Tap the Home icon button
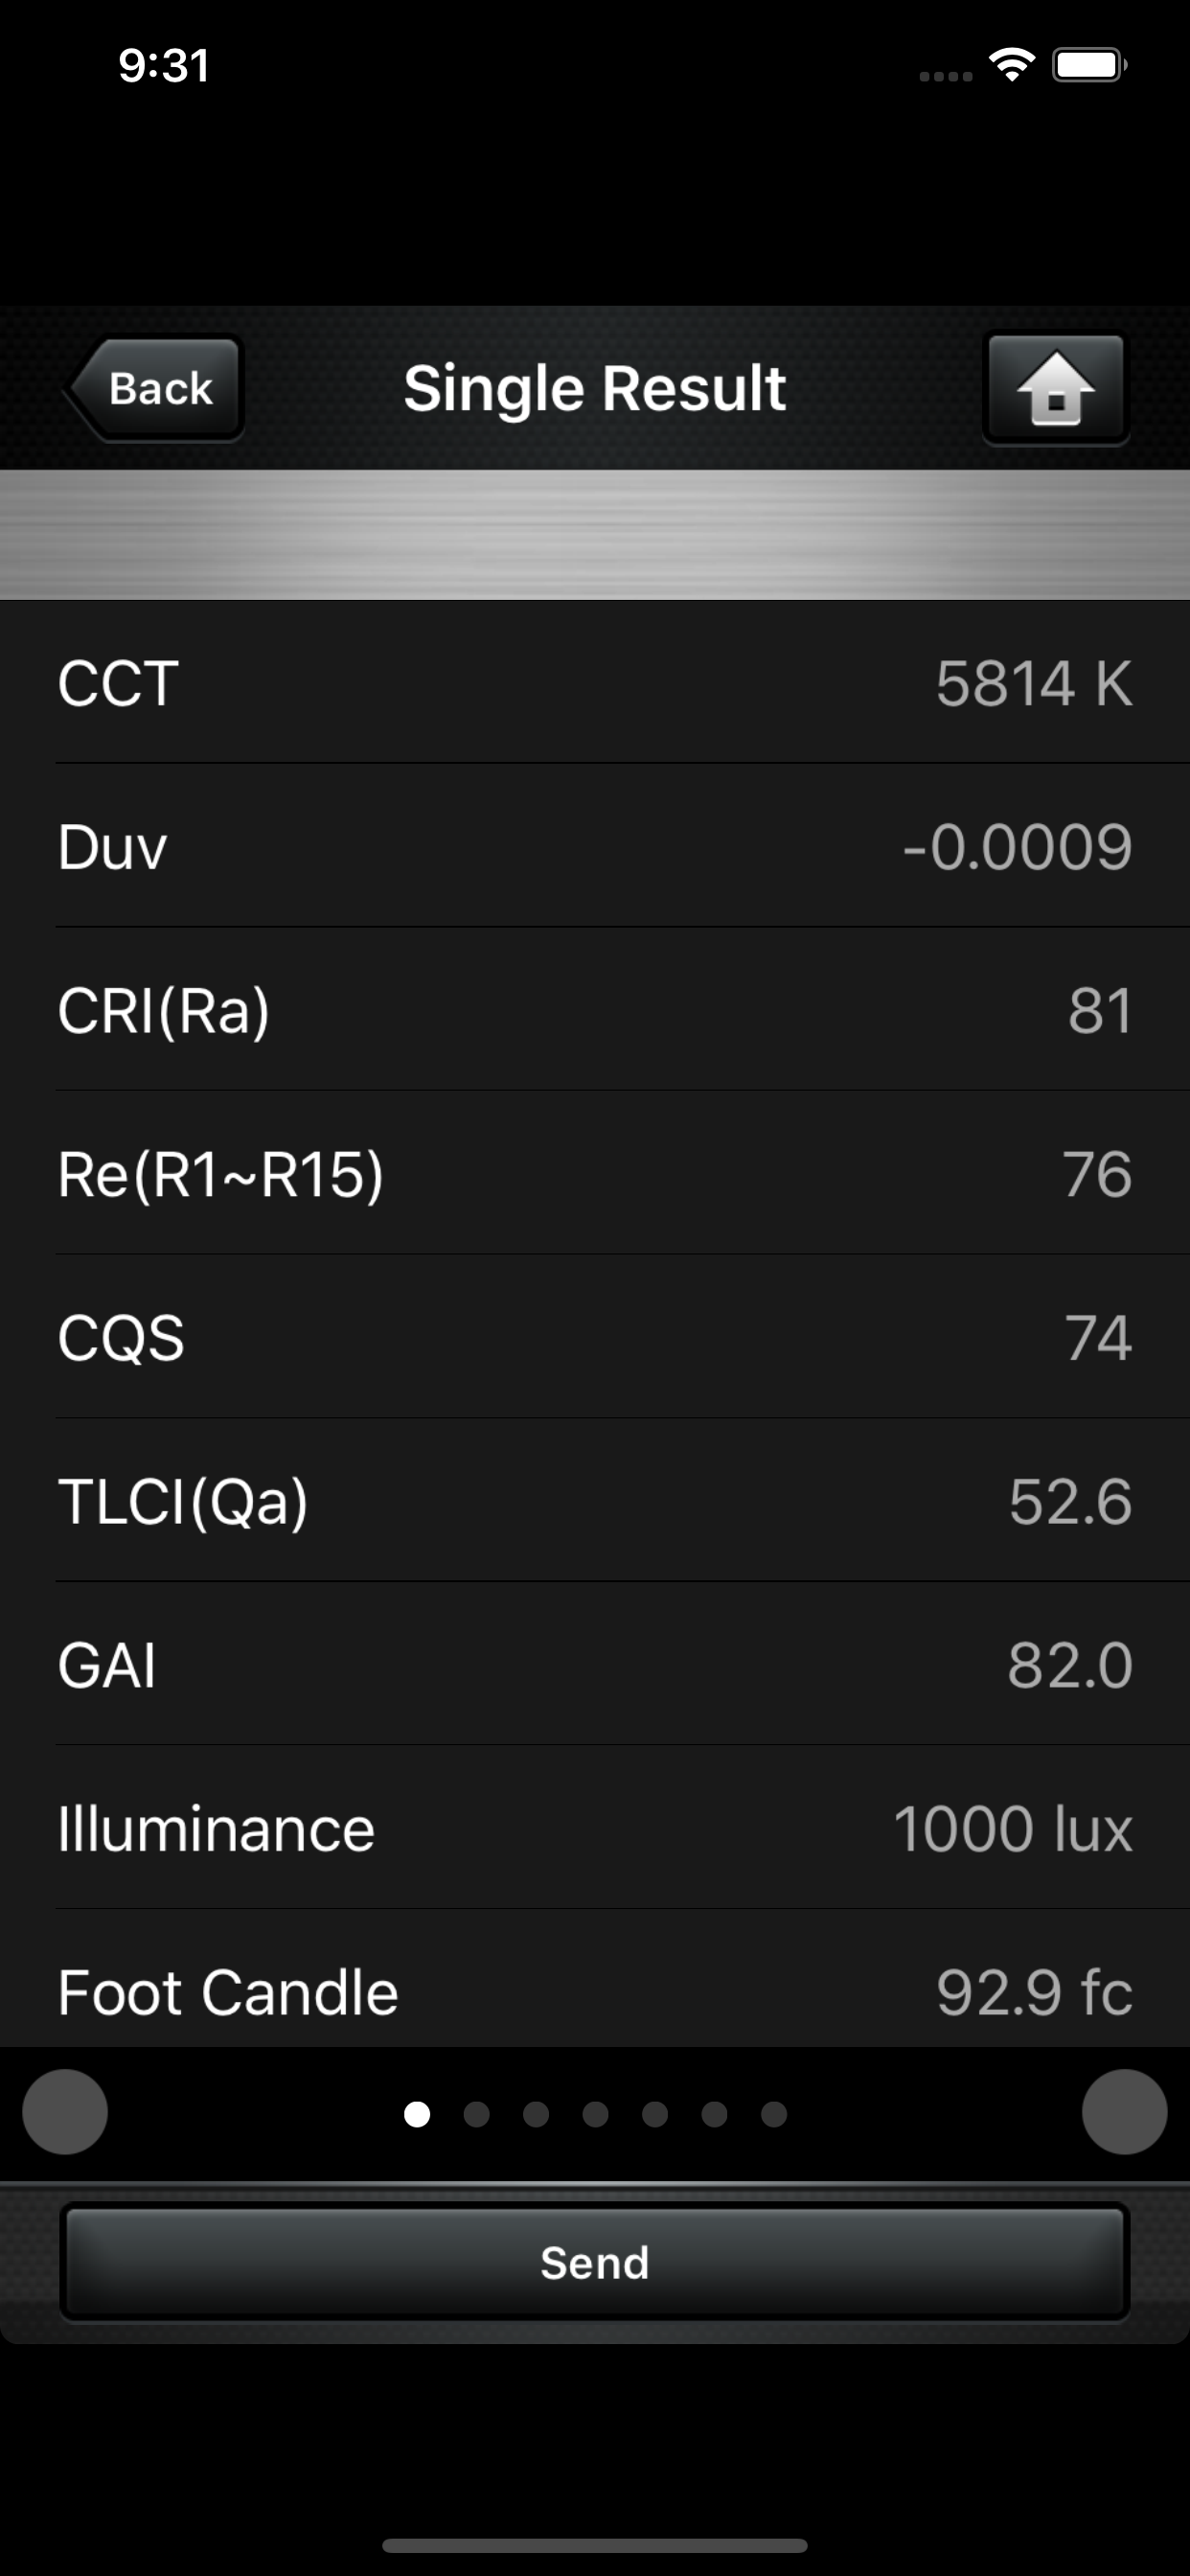Image resolution: width=1190 pixels, height=2576 pixels. point(1056,388)
